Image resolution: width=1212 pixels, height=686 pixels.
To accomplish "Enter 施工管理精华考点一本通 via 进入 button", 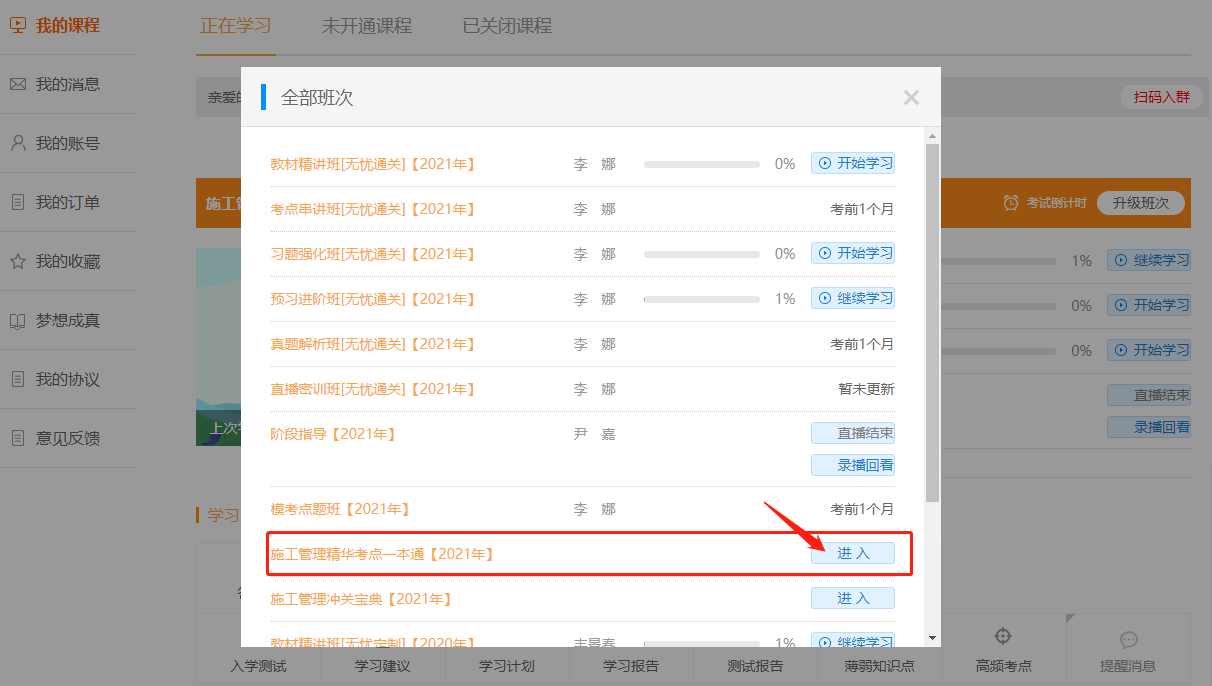I will point(852,553).
